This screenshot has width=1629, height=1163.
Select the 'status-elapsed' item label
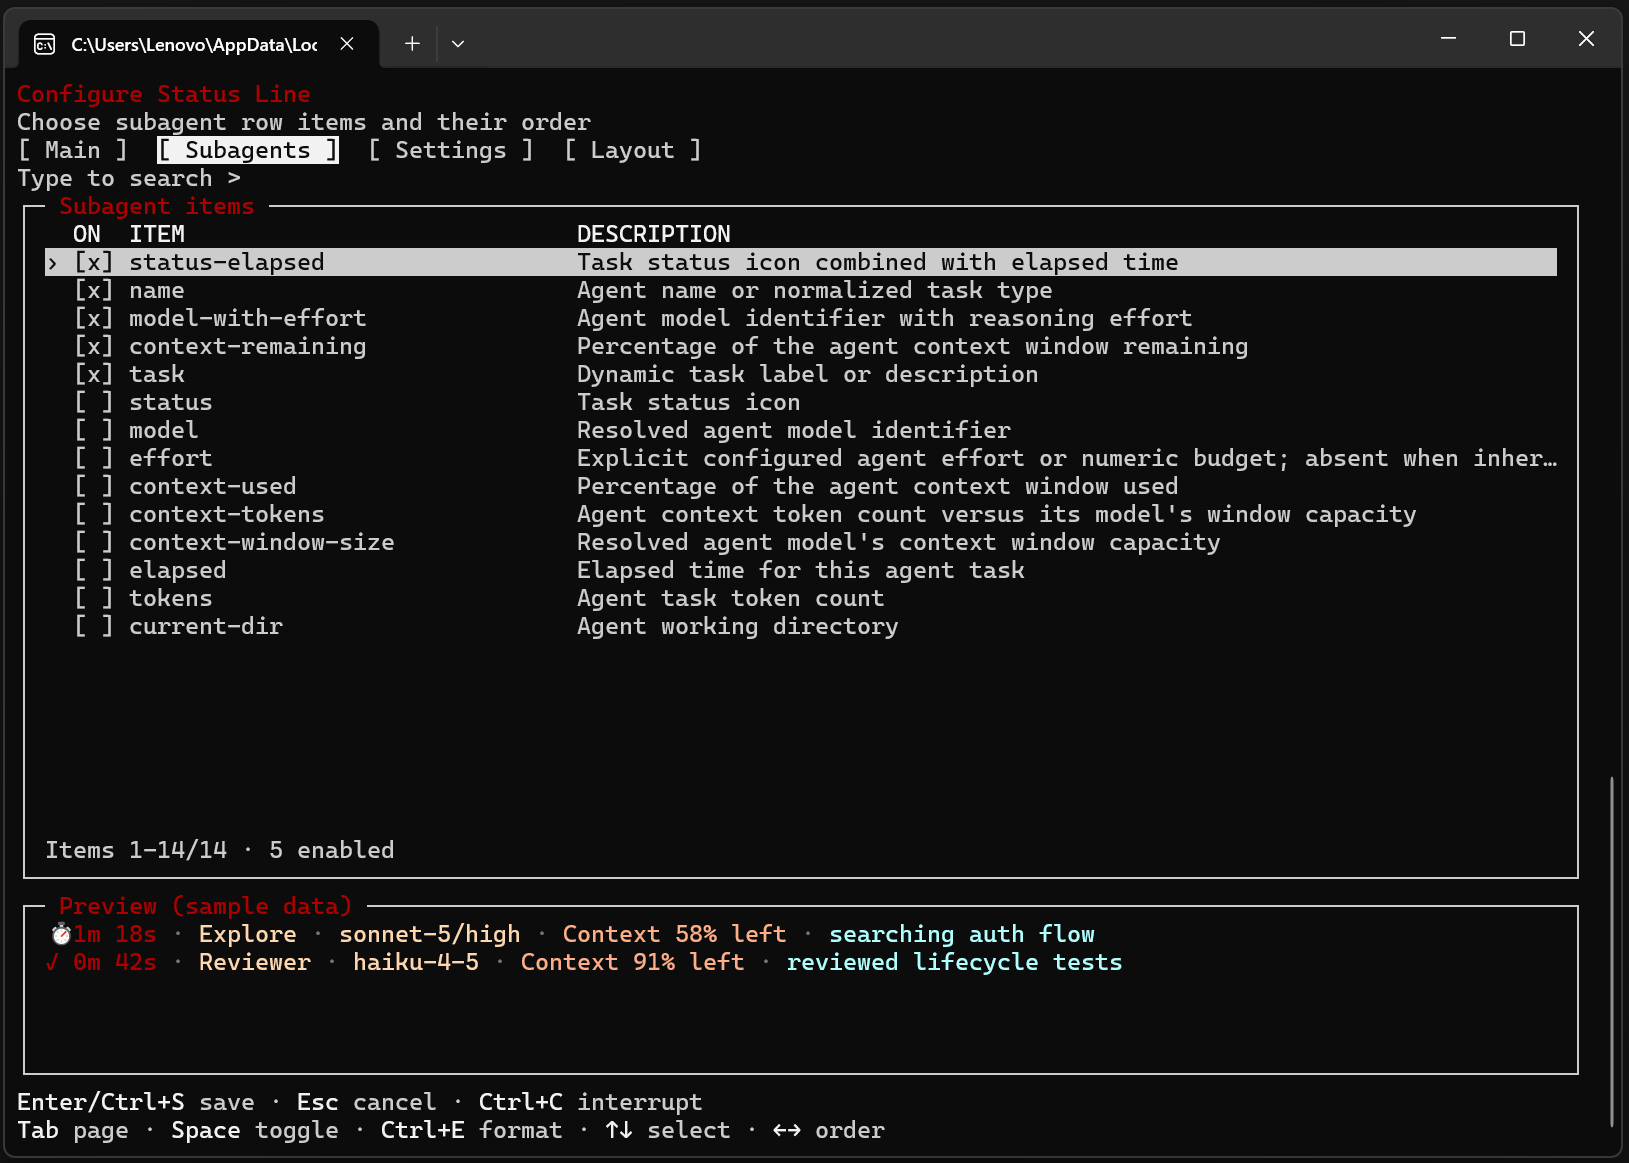pos(227,262)
